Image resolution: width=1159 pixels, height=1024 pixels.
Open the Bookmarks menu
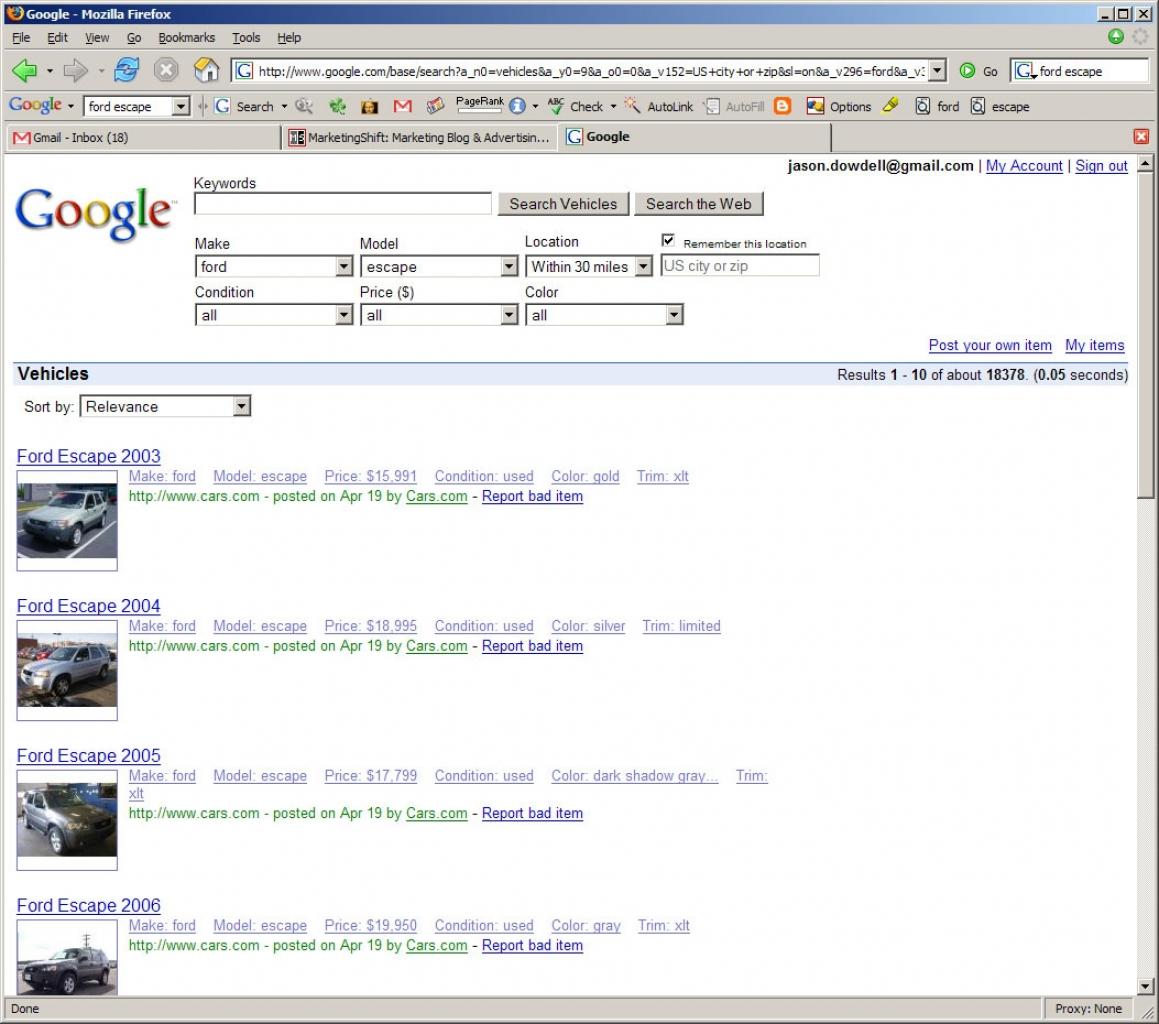click(186, 37)
